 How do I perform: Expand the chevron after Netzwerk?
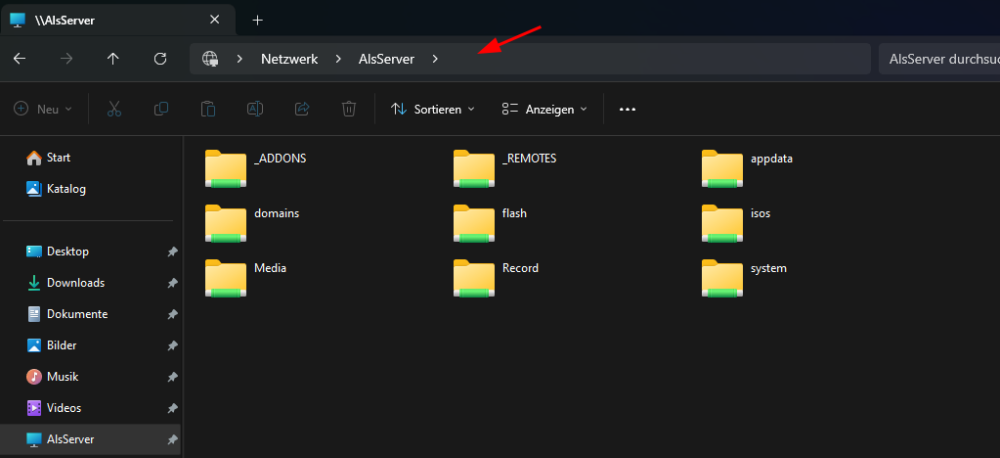(x=338, y=59)
